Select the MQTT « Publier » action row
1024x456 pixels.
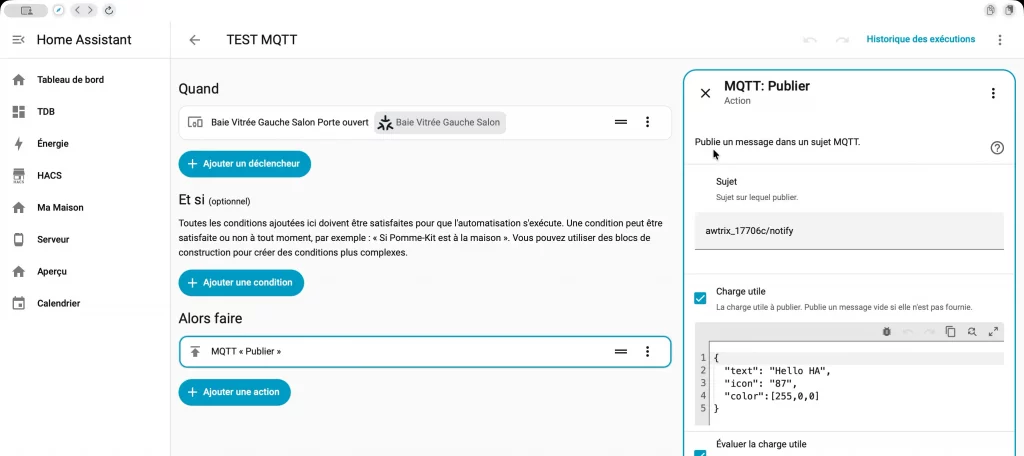(x=425, y=351)
